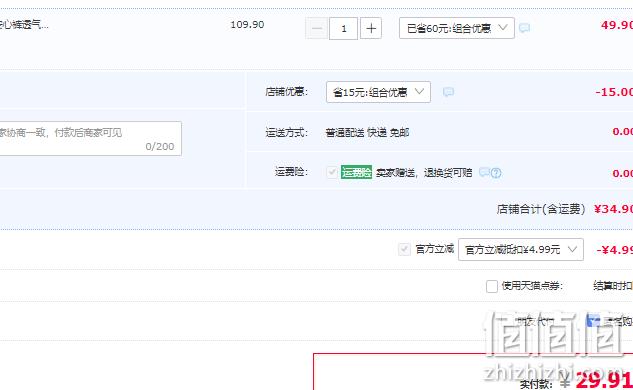The width and height of the screenshot is (633, 390).
Task: Expand the 省15元:组合优惠 store discount dropdown
Action: click(x=378, y=92)
